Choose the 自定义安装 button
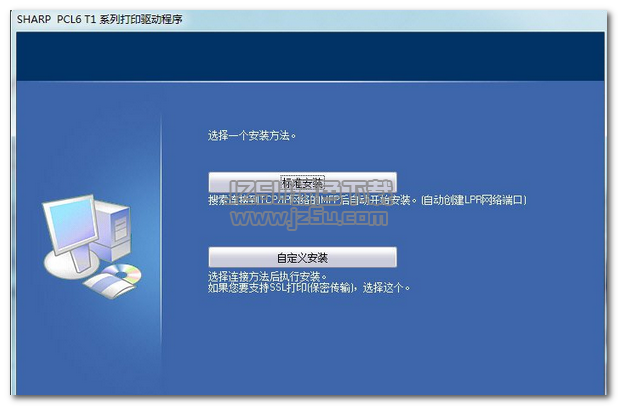618x406 pixels. click(x=302, y=257)
